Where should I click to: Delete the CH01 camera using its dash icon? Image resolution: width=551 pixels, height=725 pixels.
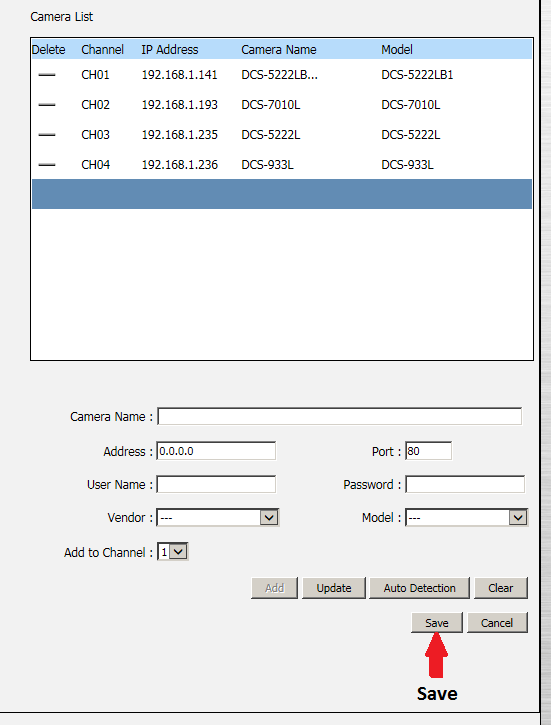point(47,75)
